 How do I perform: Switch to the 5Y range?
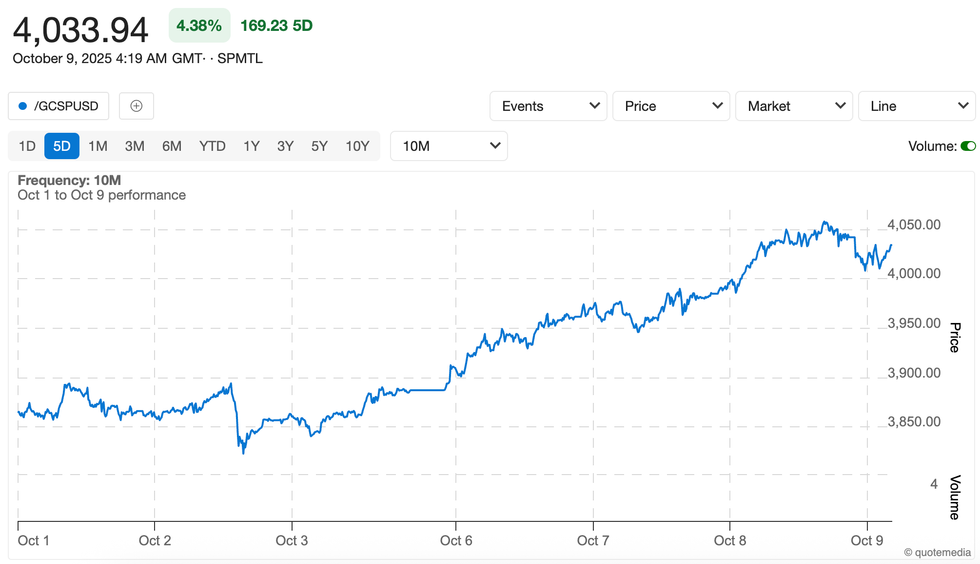tap(319, 146)
